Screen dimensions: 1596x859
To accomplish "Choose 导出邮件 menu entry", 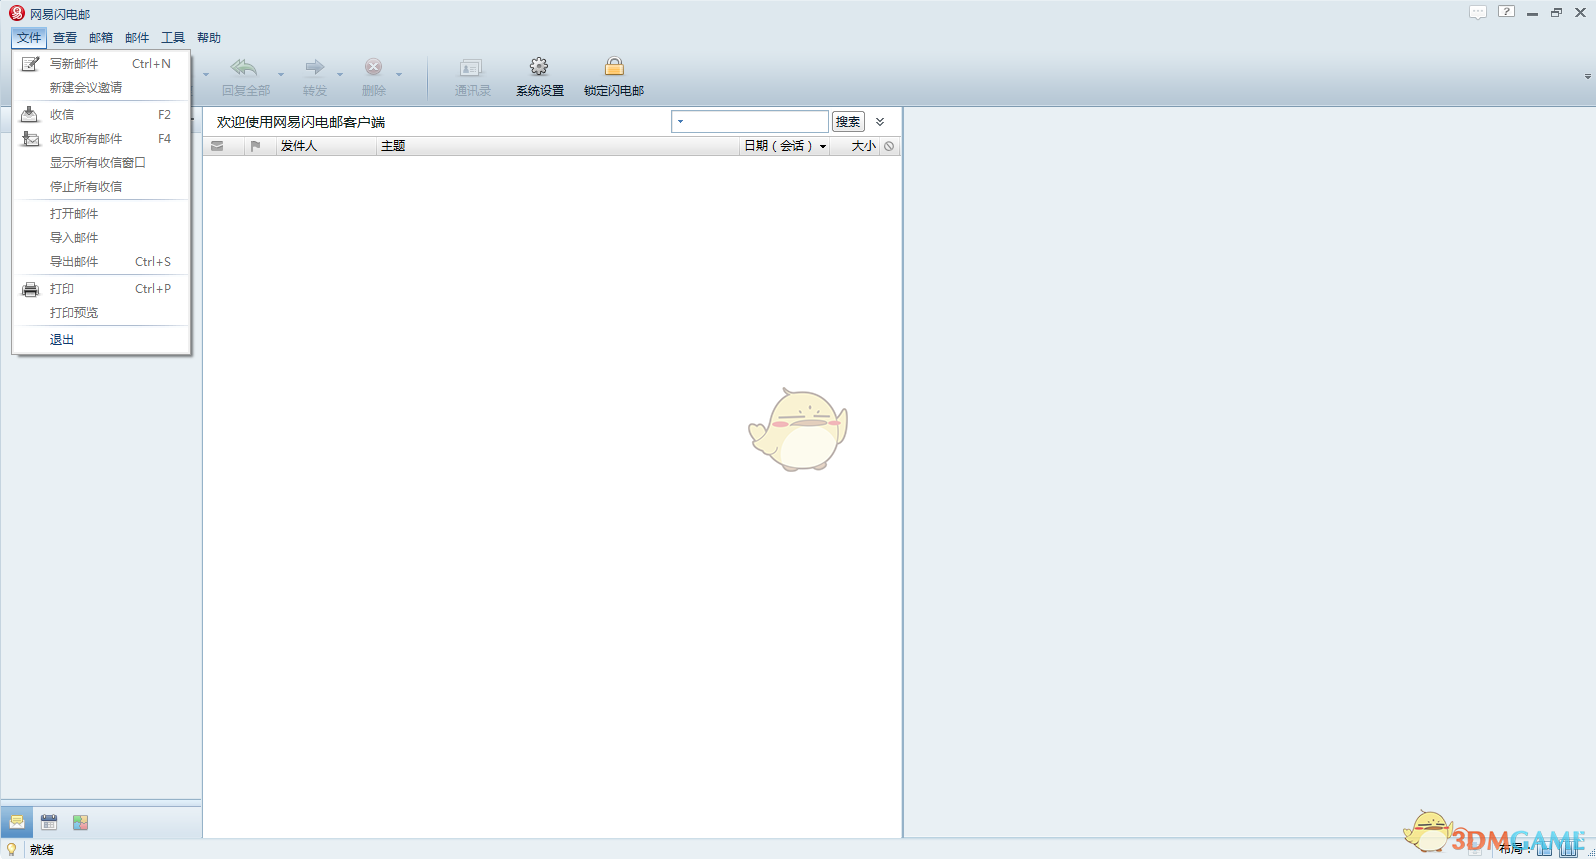I will click(101, 262).
